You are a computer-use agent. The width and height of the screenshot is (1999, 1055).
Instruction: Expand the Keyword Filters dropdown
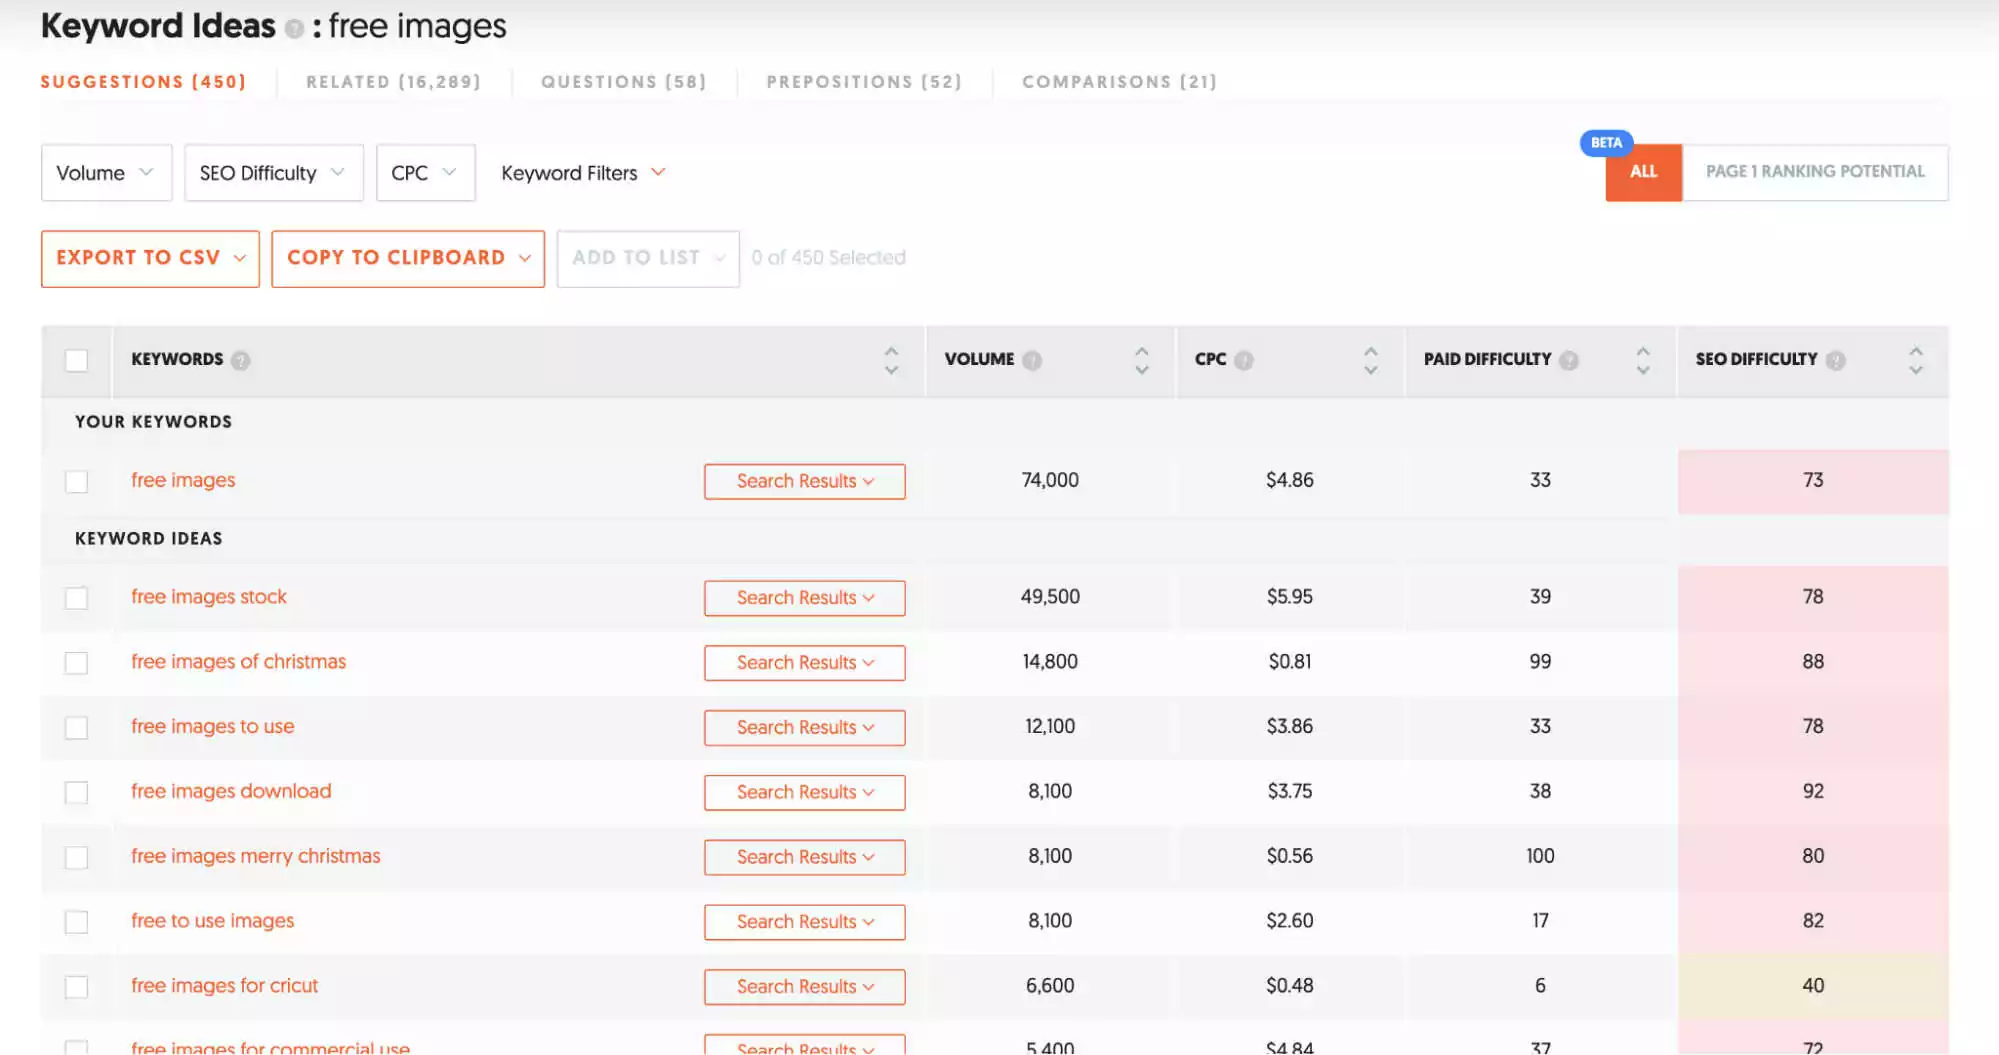coord(583,173)
